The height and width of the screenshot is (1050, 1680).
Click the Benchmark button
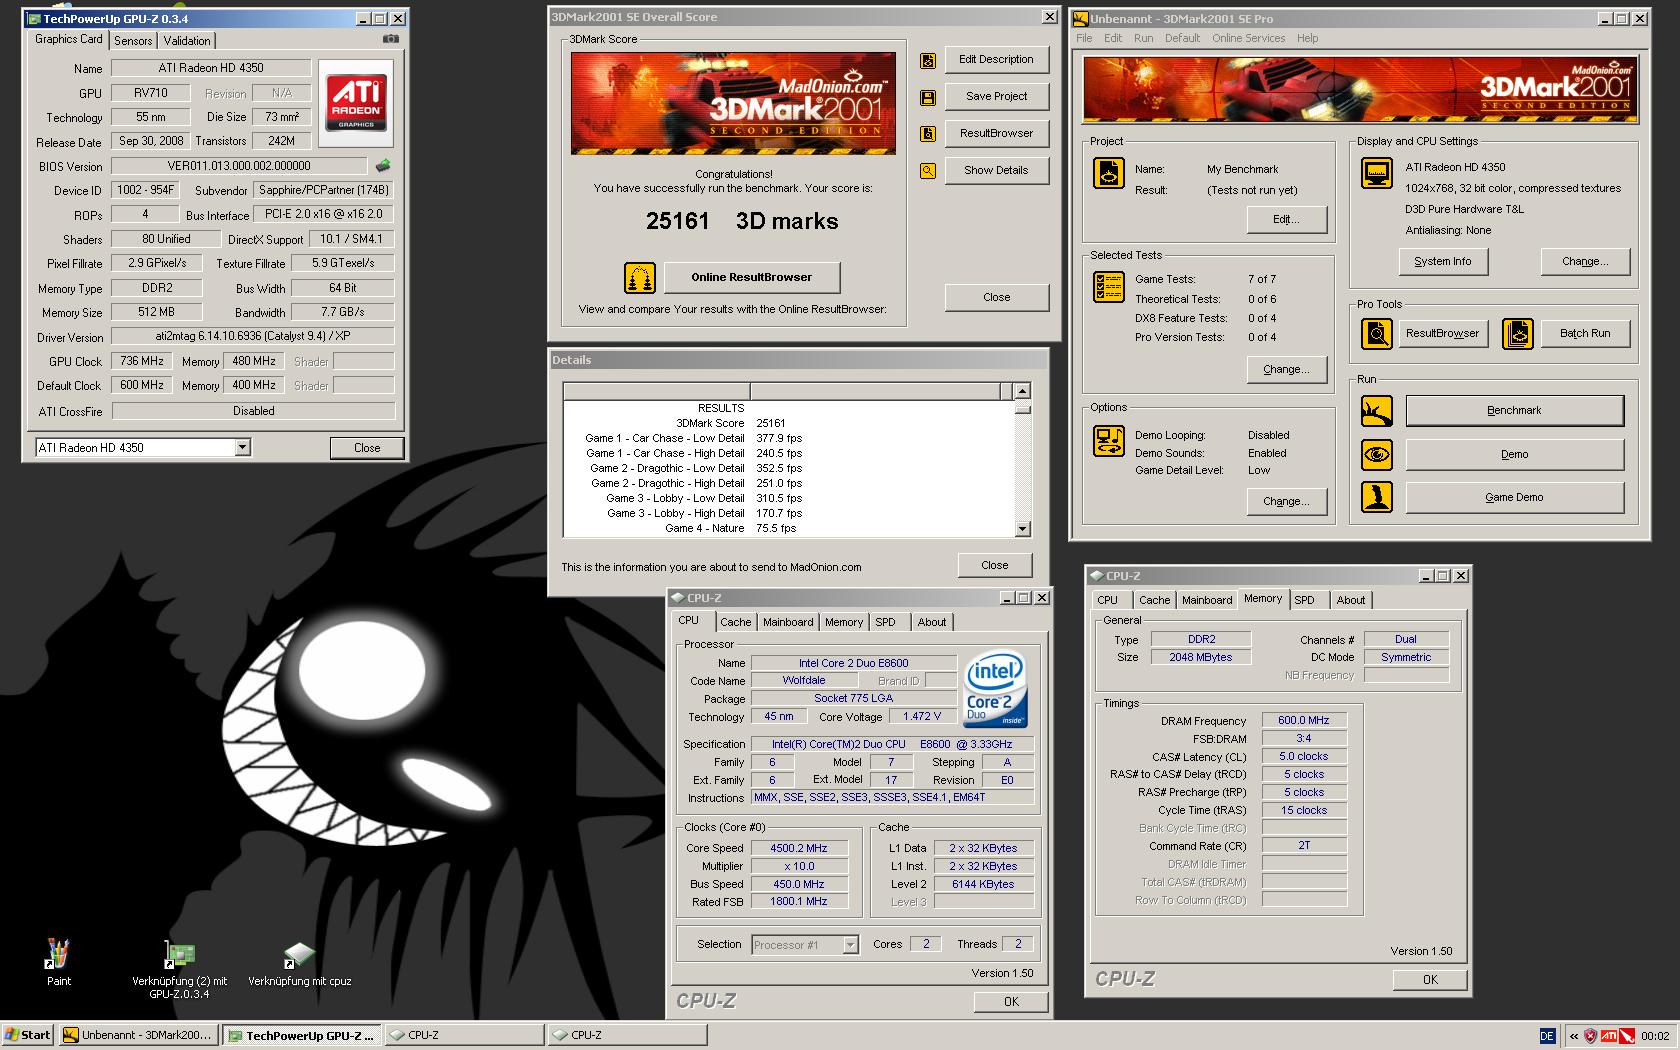click(1514, 410)
